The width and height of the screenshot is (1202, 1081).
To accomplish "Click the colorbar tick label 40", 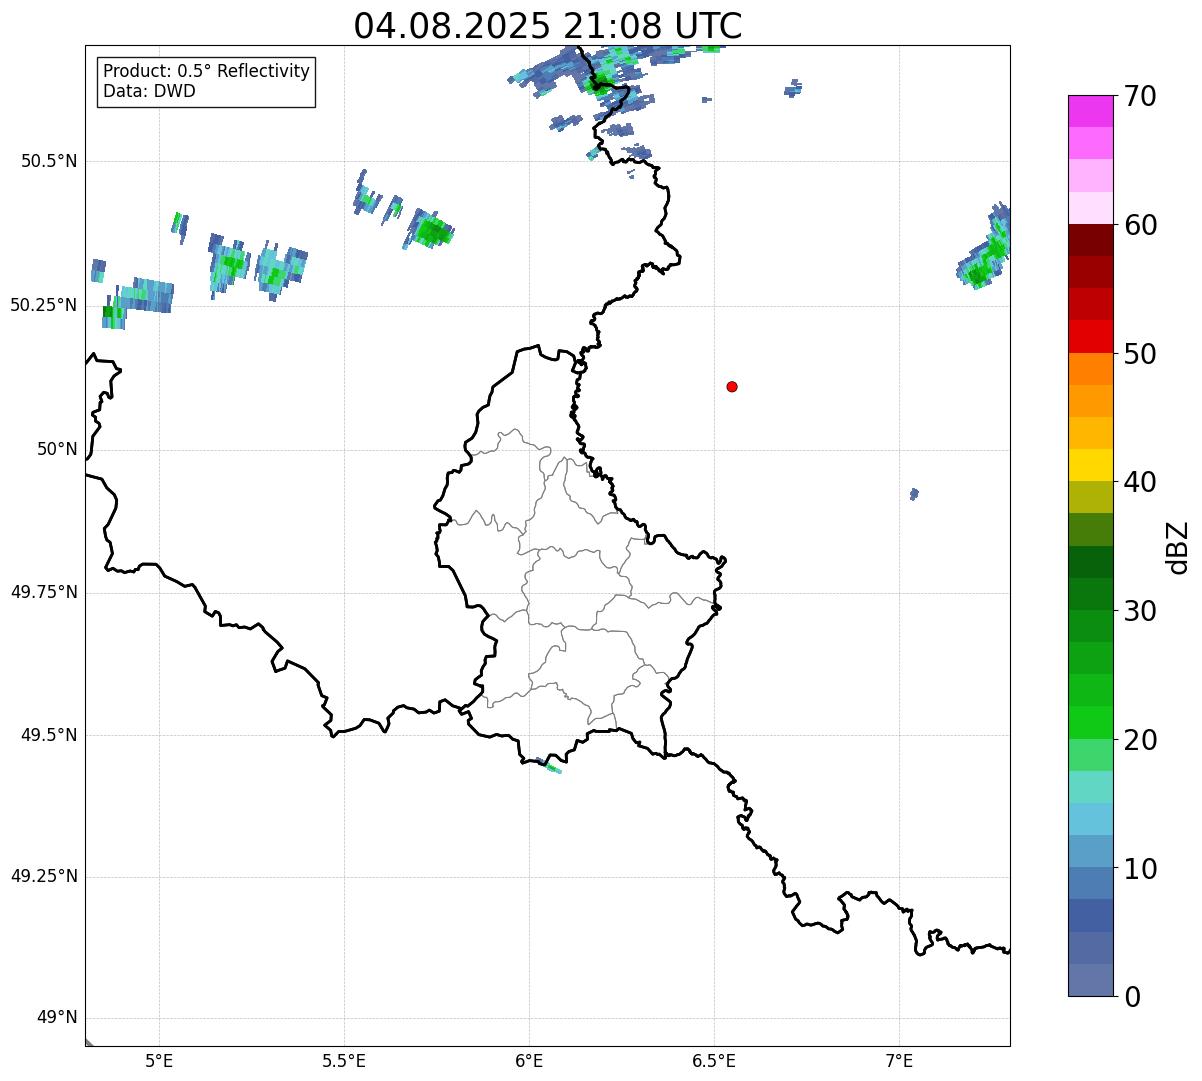I will (x=1140, y=482).
